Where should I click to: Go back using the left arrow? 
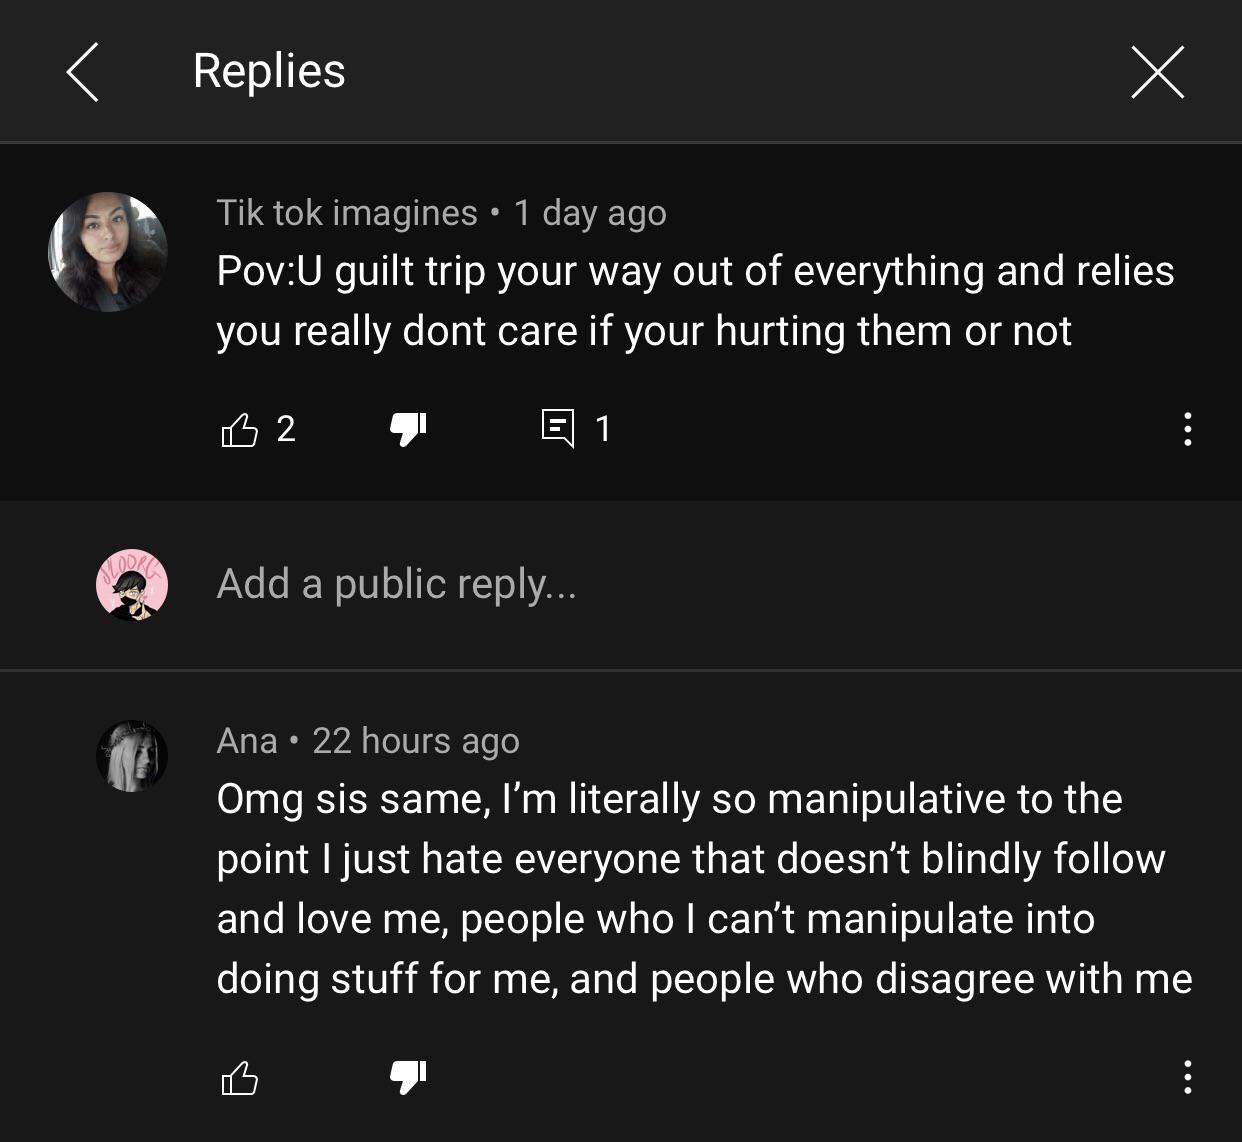(x=83, y=72)
